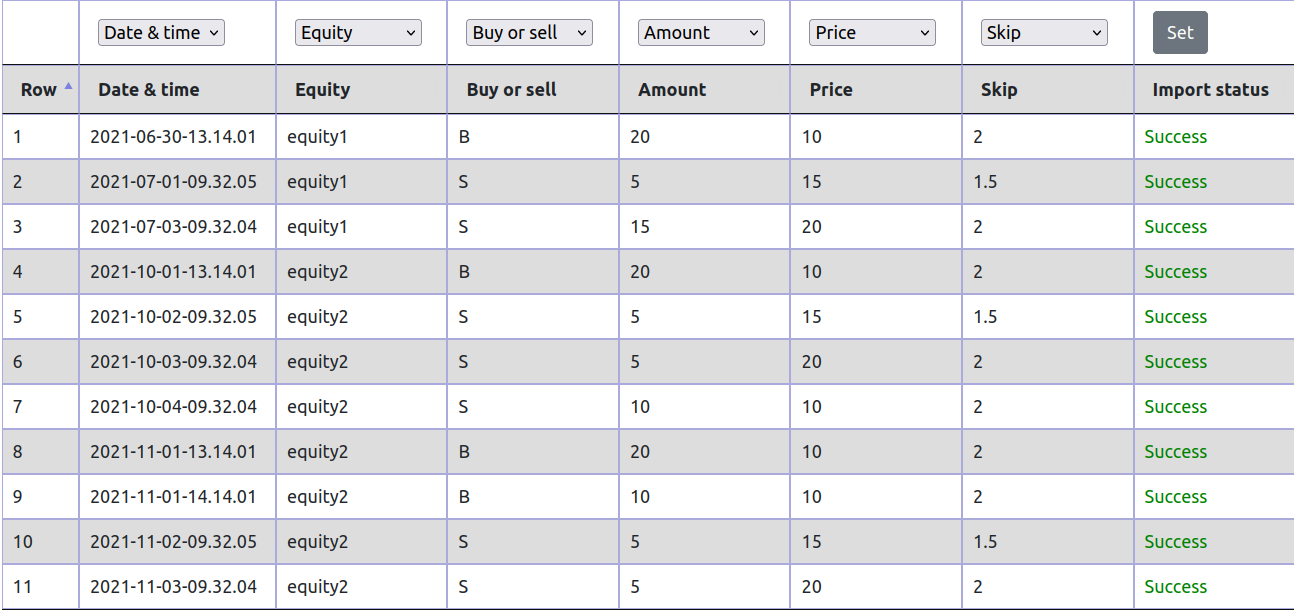
Task: Click row number 10 cell
Action: [x=23, y=542]
